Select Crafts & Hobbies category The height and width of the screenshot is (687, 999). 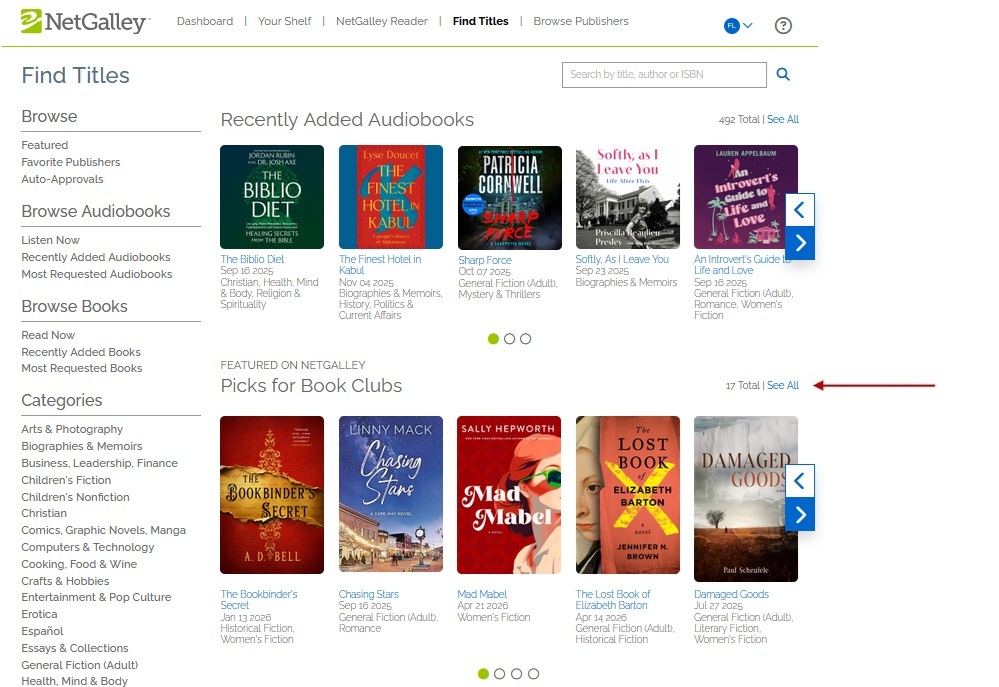[x=65, y=581]
